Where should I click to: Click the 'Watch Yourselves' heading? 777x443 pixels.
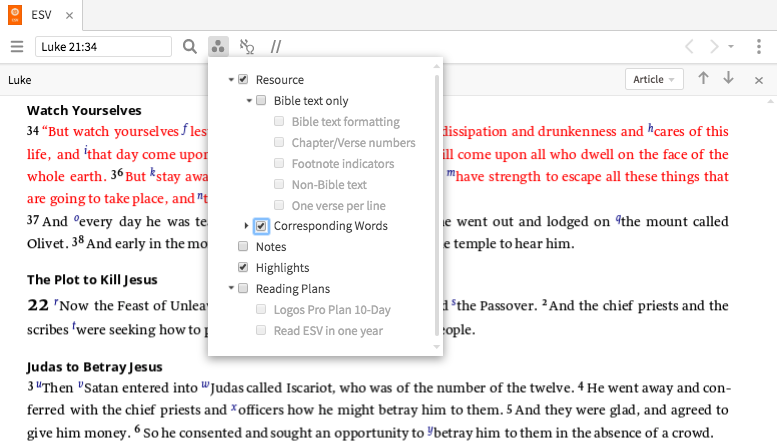coord(84,110)
